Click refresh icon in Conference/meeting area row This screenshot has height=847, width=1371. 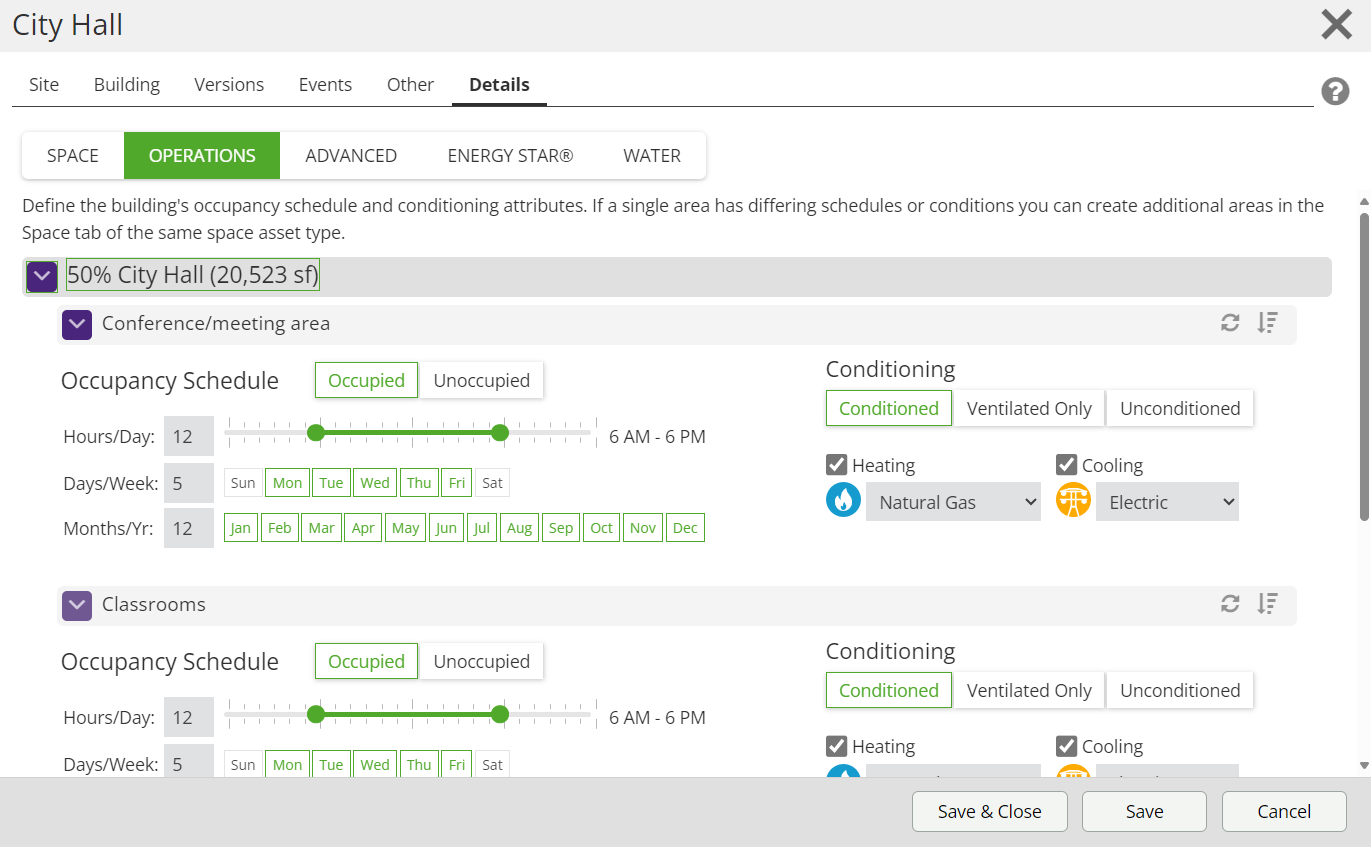[1230, 323]
